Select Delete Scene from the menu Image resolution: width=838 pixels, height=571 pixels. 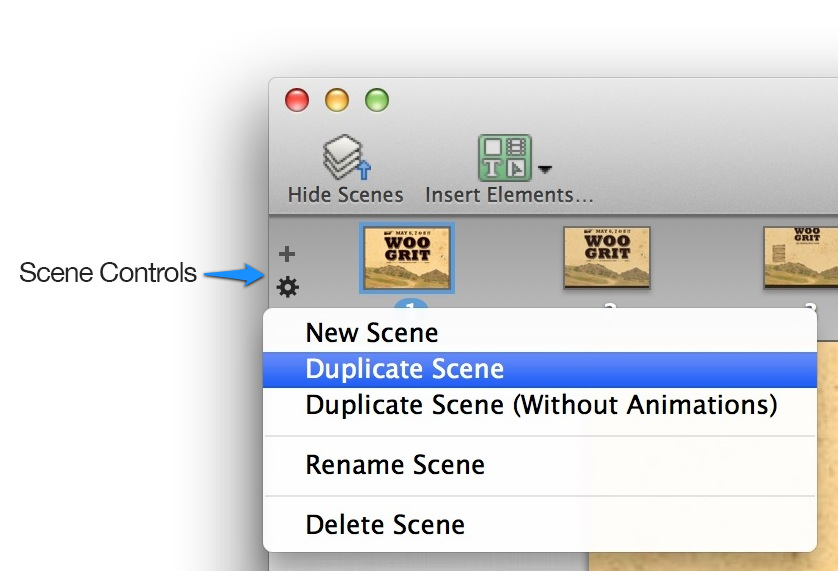point(385,525)
